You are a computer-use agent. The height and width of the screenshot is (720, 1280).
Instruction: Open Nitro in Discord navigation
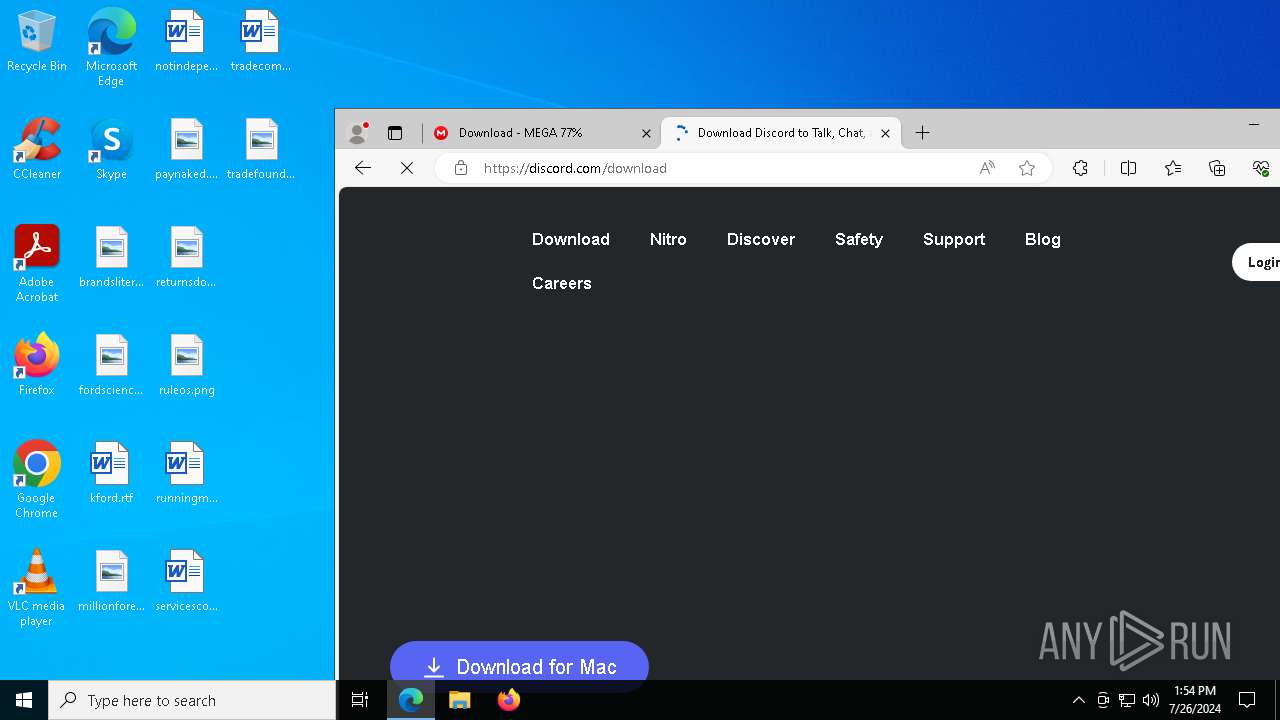[x=668, y=239]
